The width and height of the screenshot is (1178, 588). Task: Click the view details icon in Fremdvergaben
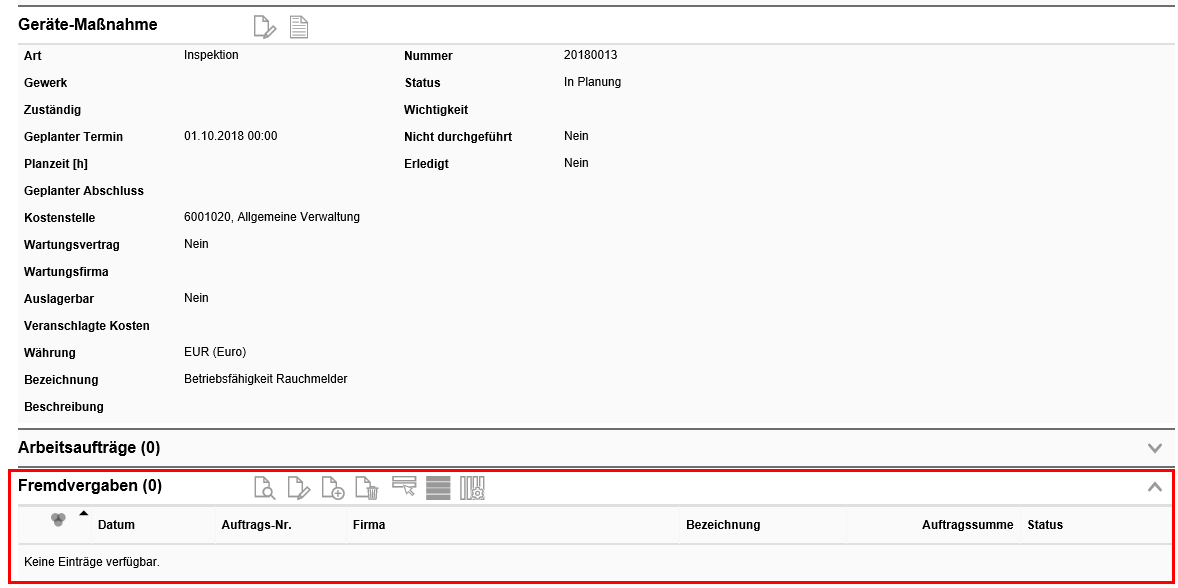[264, 488]
